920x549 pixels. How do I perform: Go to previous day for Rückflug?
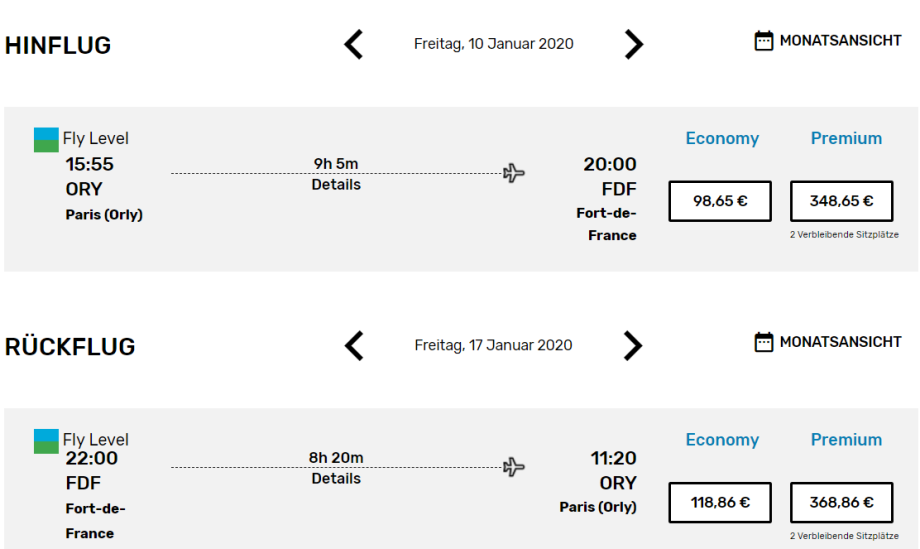354,345
